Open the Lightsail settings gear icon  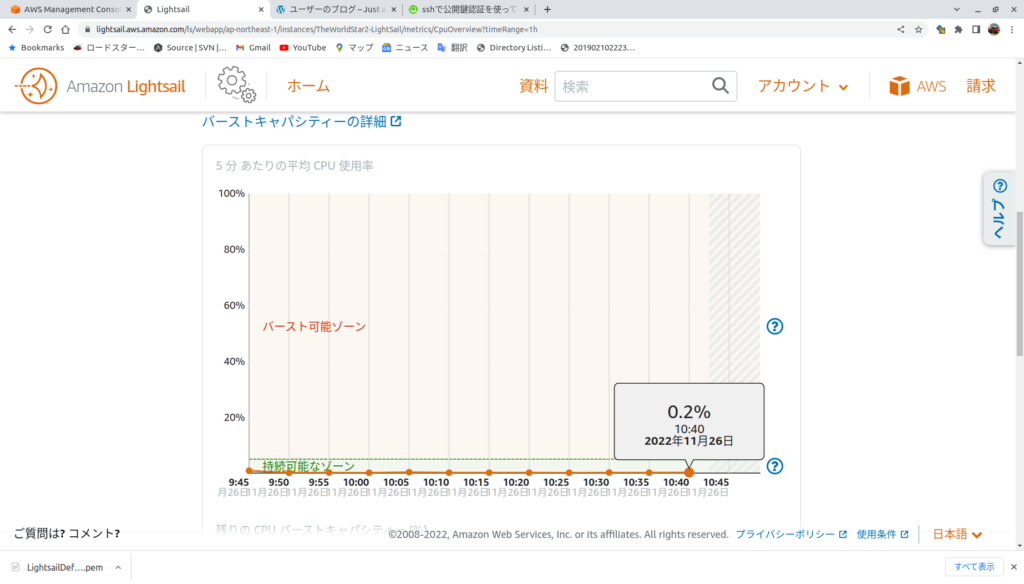(236, 85)
